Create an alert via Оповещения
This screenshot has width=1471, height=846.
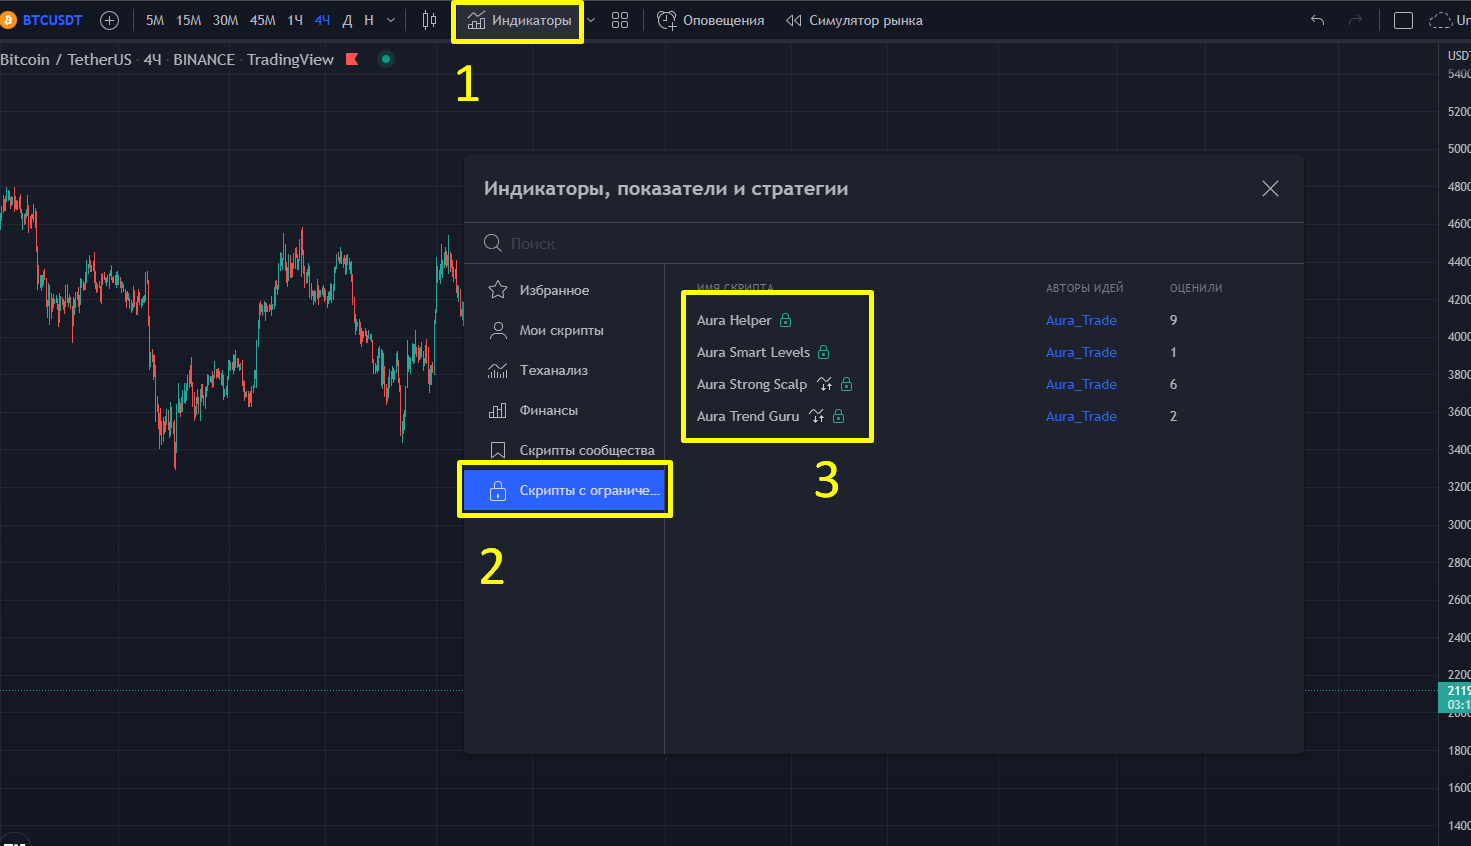coord(711,20)
